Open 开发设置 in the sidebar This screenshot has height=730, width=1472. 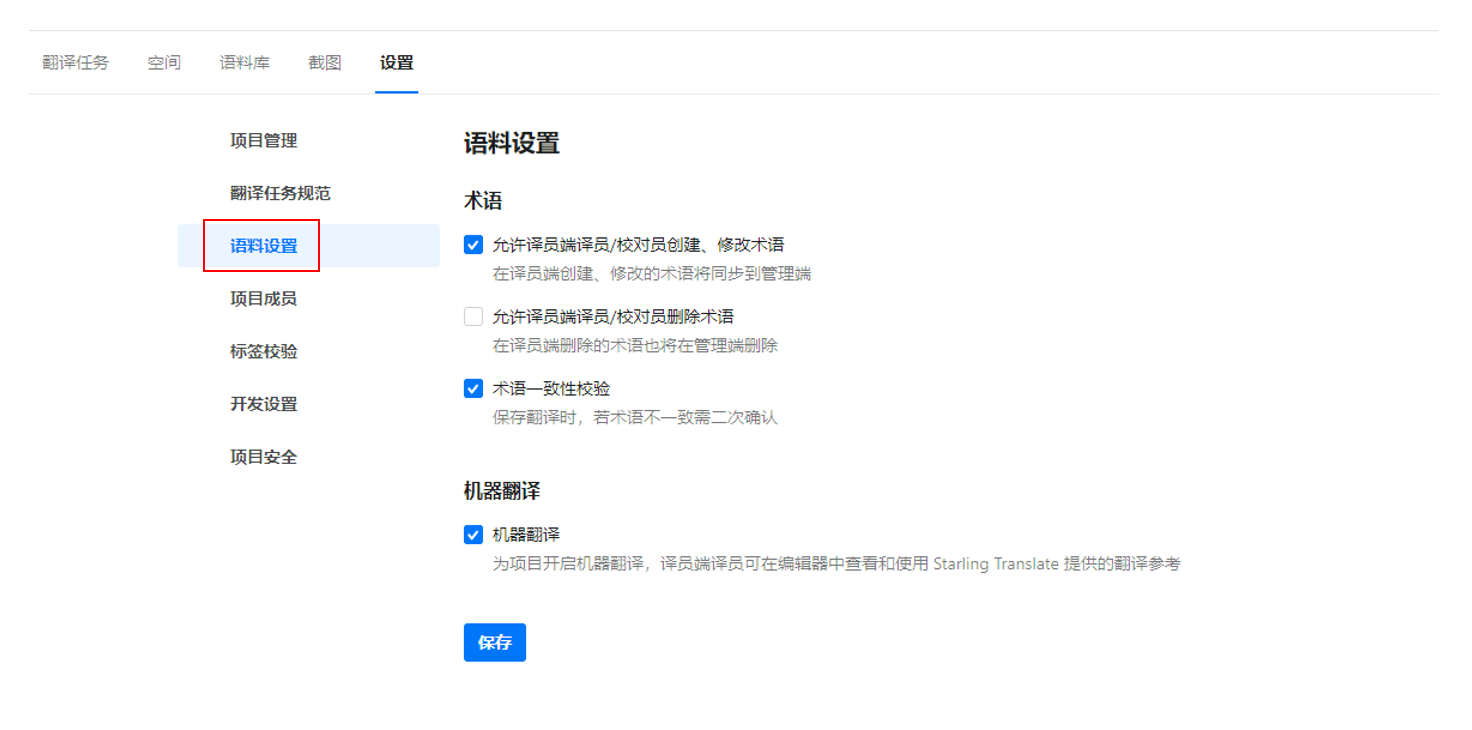coord(264,405)
